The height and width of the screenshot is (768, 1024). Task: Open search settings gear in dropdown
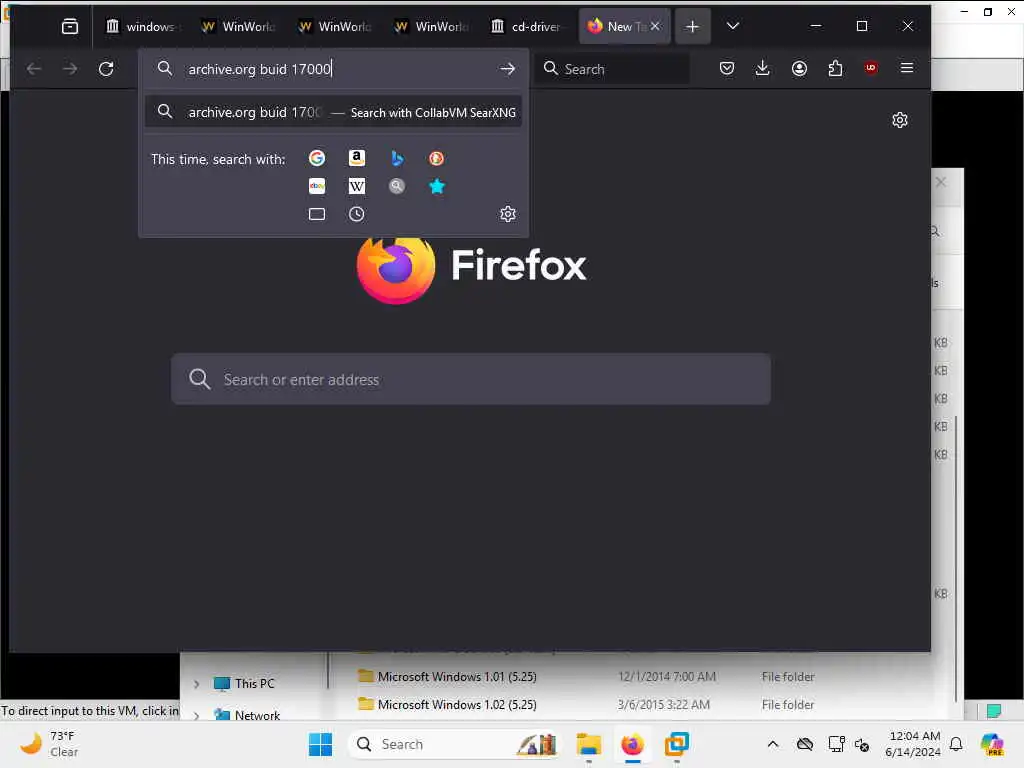coord(507,214)
